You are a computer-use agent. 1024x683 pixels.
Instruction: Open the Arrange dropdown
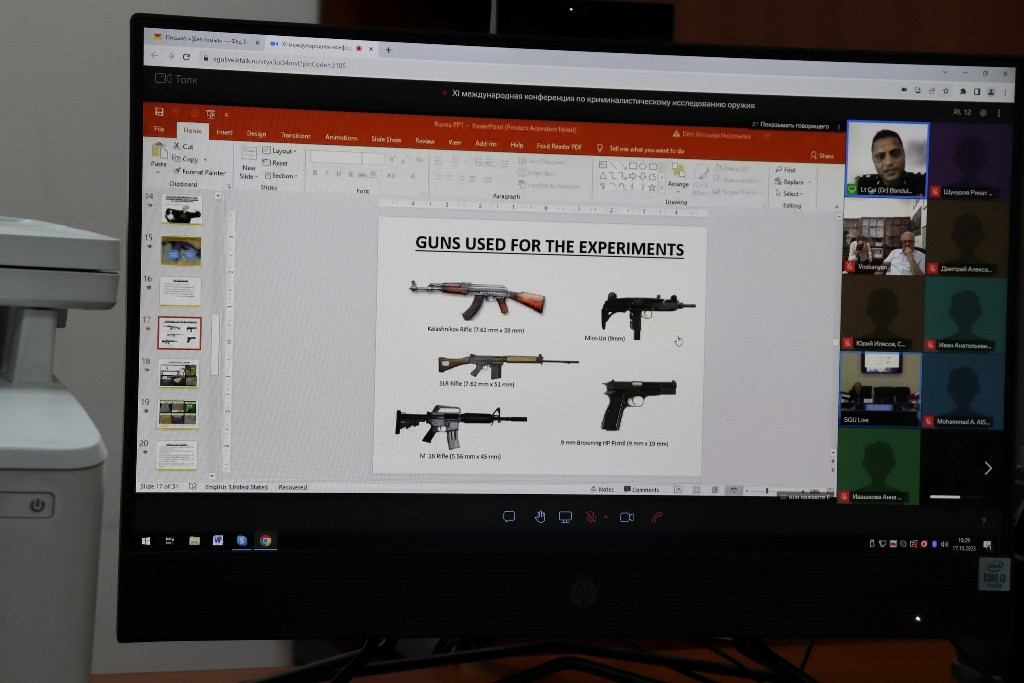pos(679,178)
